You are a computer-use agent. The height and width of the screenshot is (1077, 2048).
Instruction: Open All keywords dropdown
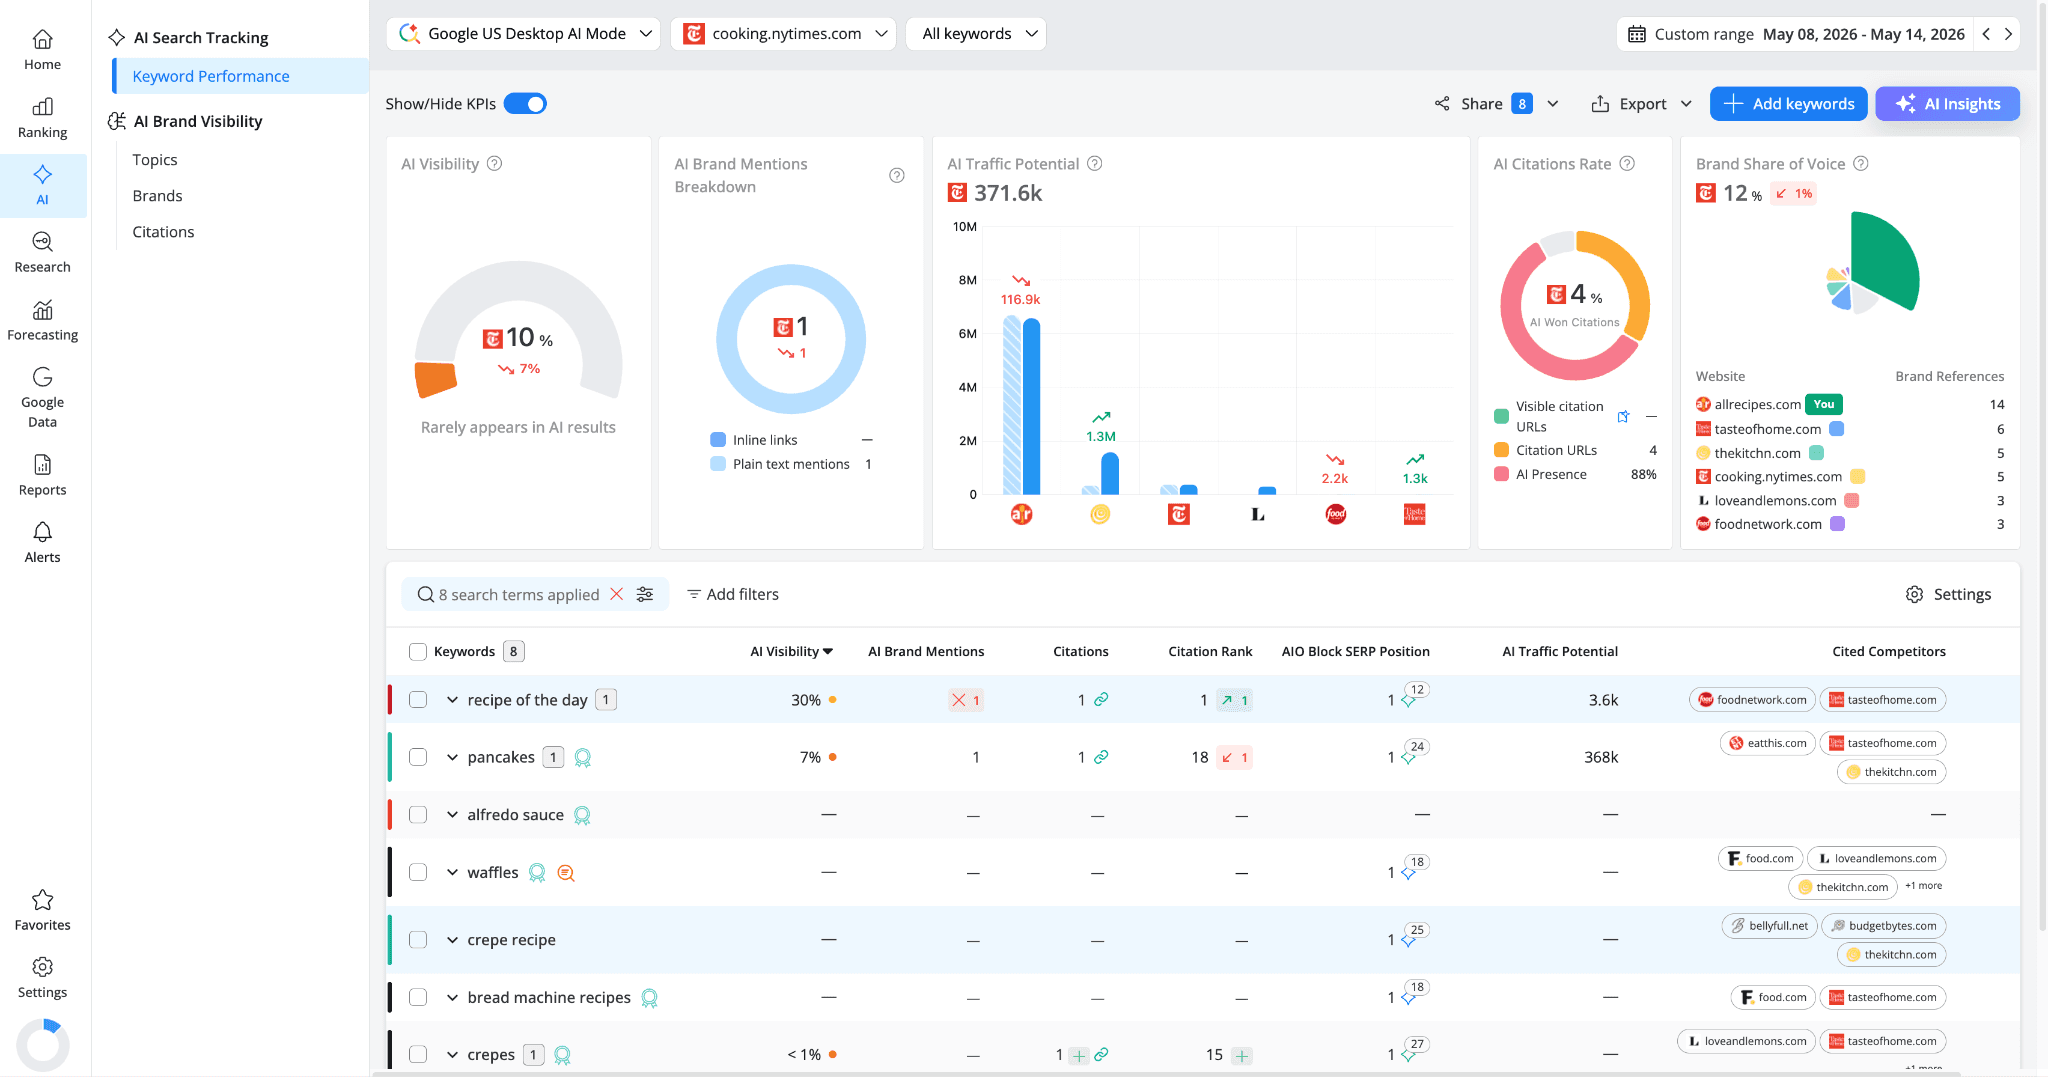click(x=976, y=34)
